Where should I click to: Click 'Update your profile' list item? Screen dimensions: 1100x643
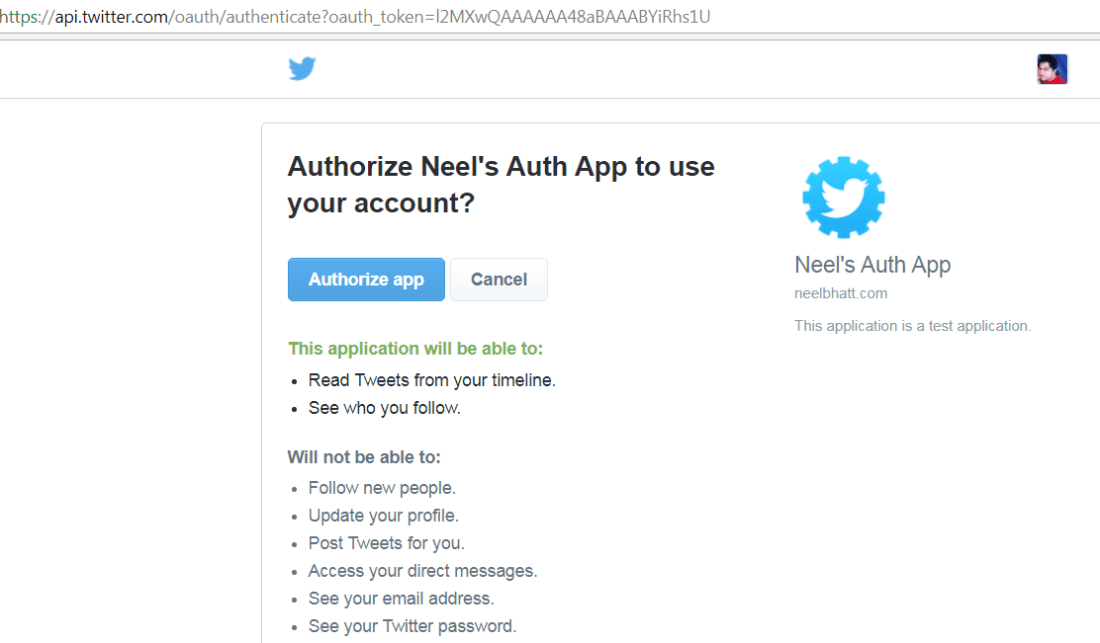[383, 516]
